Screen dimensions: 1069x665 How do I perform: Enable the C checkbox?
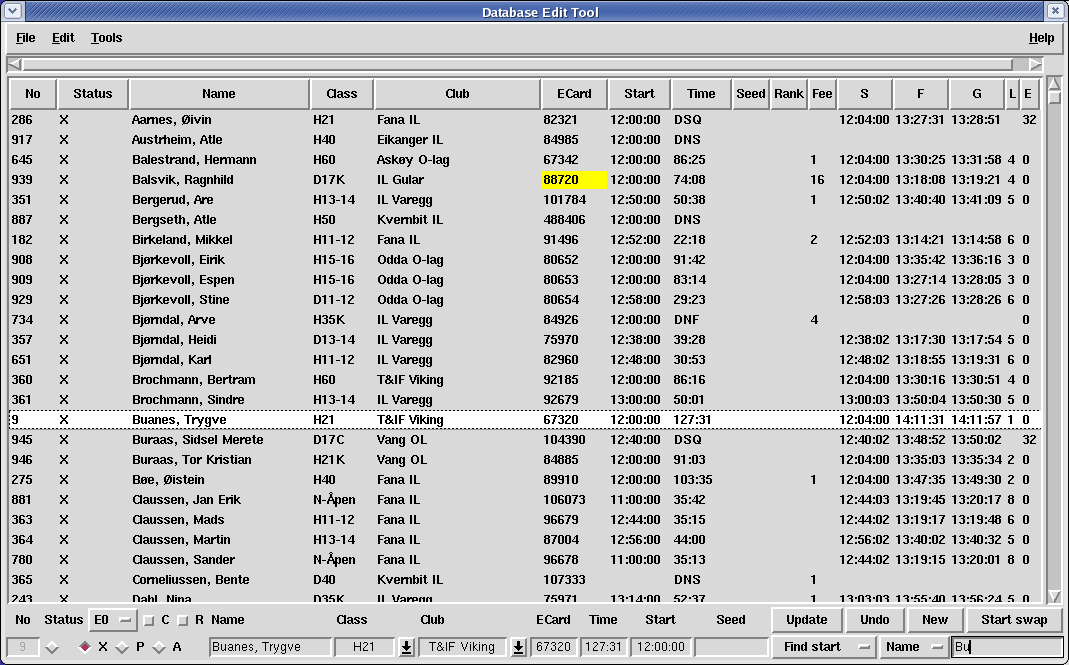tap(149, 620)
